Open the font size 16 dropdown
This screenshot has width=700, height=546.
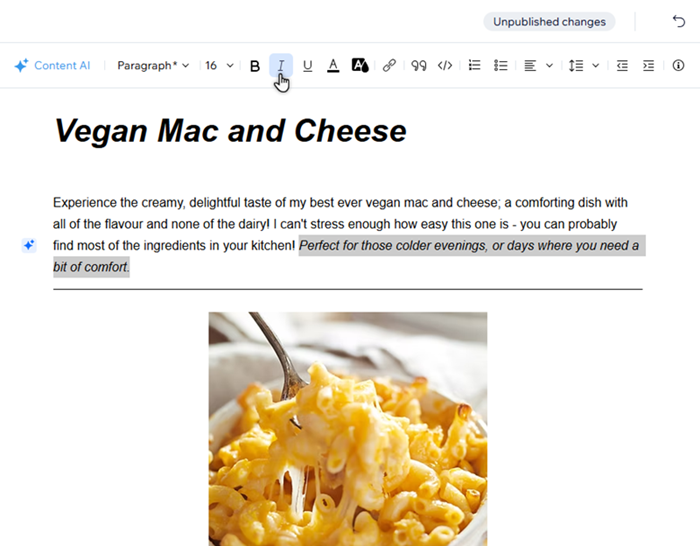pyautogui.click(x=219, y=66)
